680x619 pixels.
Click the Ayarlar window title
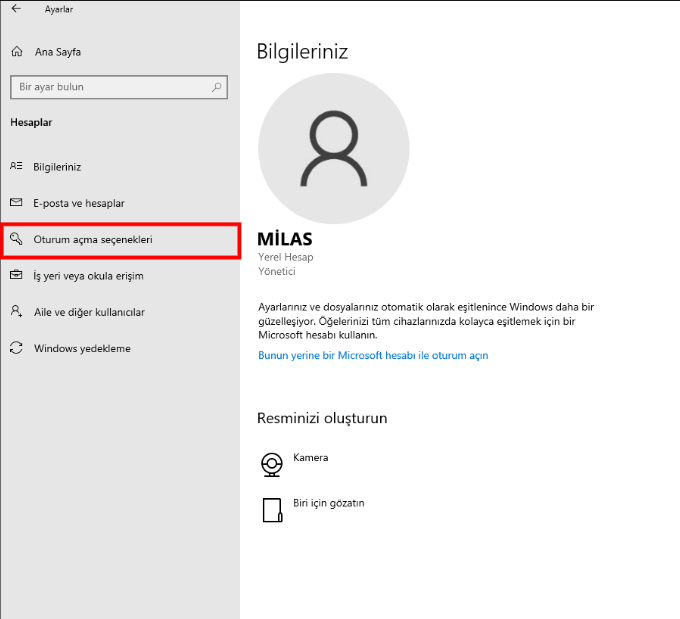click(x=59, y=9)
